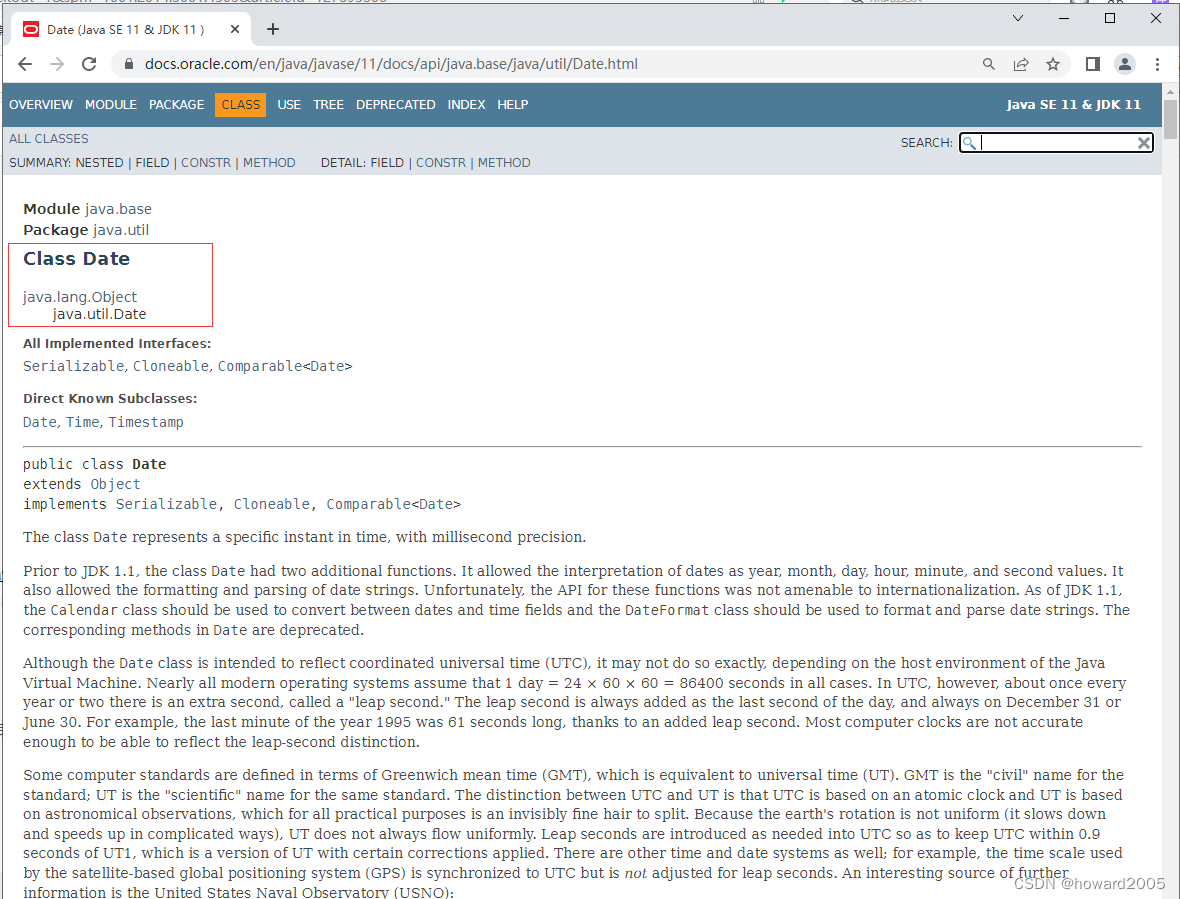Open the TREE navigation item
The width and height of the screenshot is (1180, 899).
pyautogui.click(x=328, y=105)
